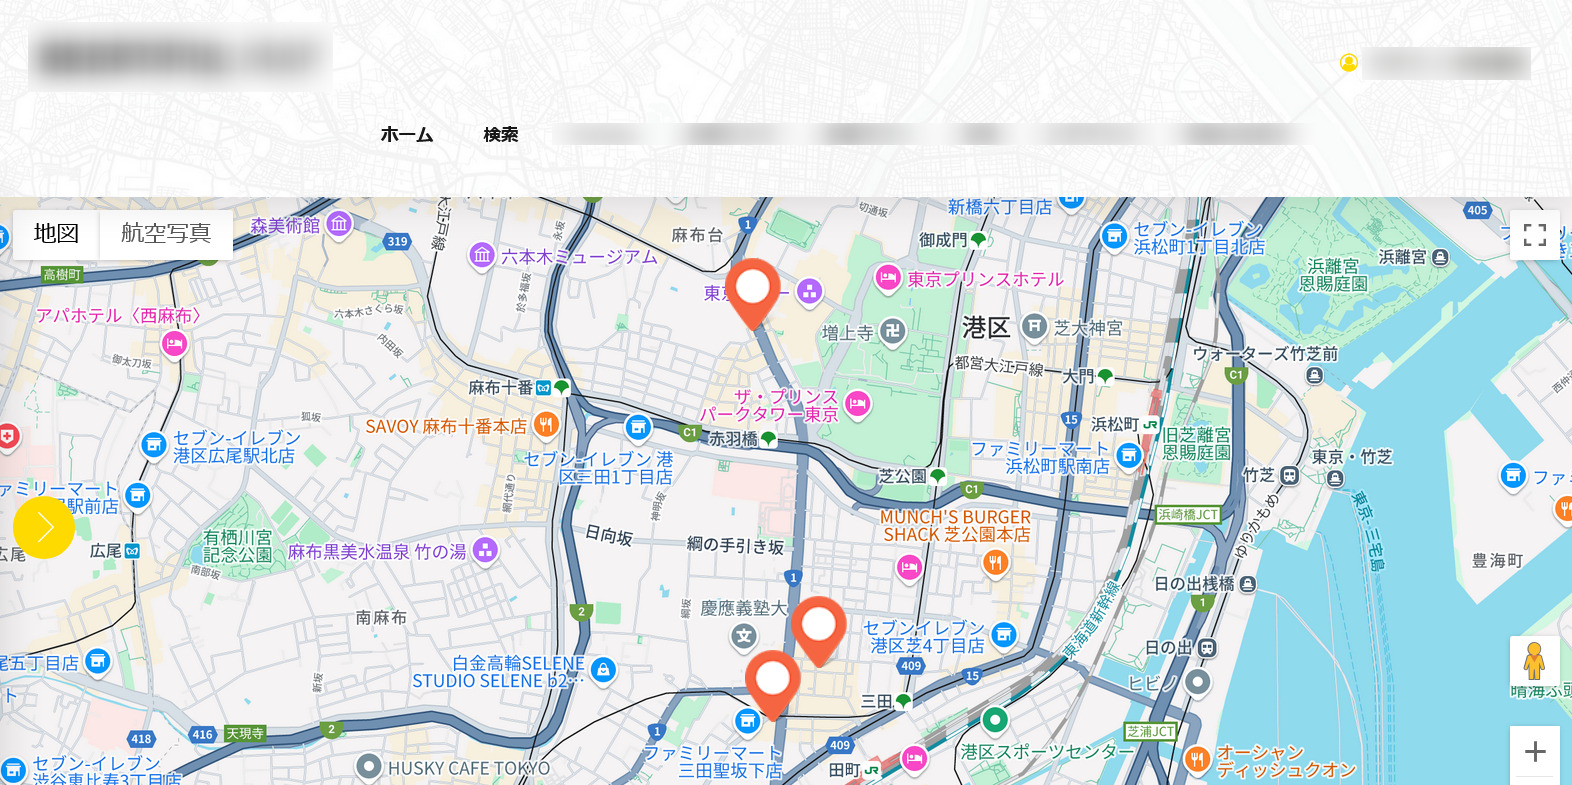1572x785 pixels.
Task: Click the 浜崎橋JCT junction label
Action: point(1188,515)
